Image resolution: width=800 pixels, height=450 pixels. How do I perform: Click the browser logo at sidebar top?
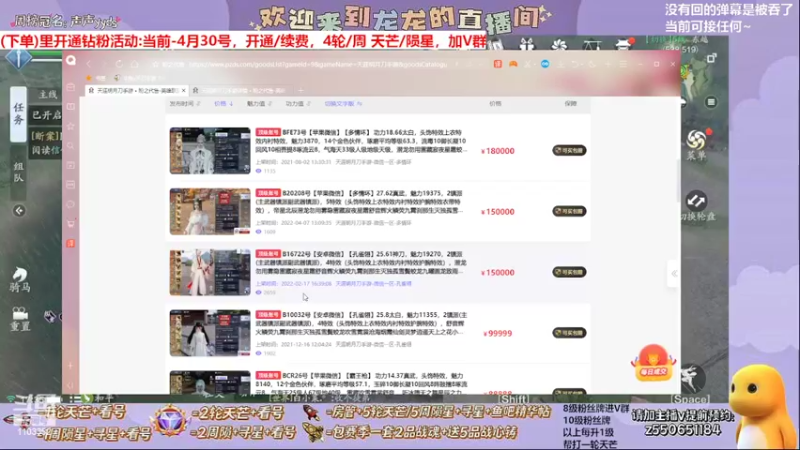click(71, 61)
